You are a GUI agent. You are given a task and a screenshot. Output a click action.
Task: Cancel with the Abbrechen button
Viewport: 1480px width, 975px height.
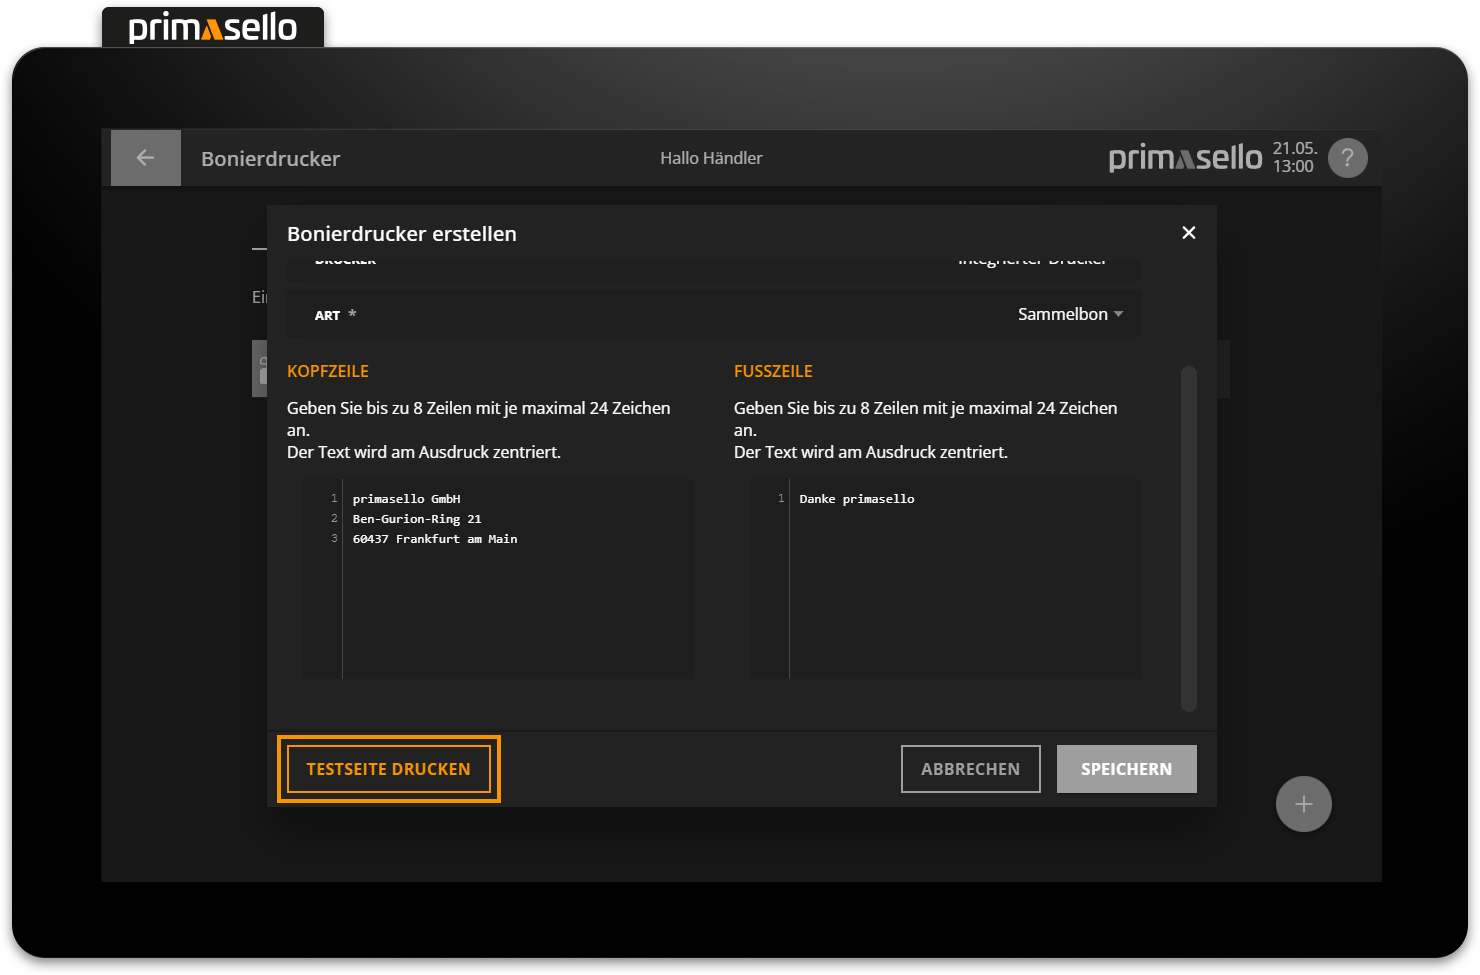pyautogui.click(x=970, y=769)
